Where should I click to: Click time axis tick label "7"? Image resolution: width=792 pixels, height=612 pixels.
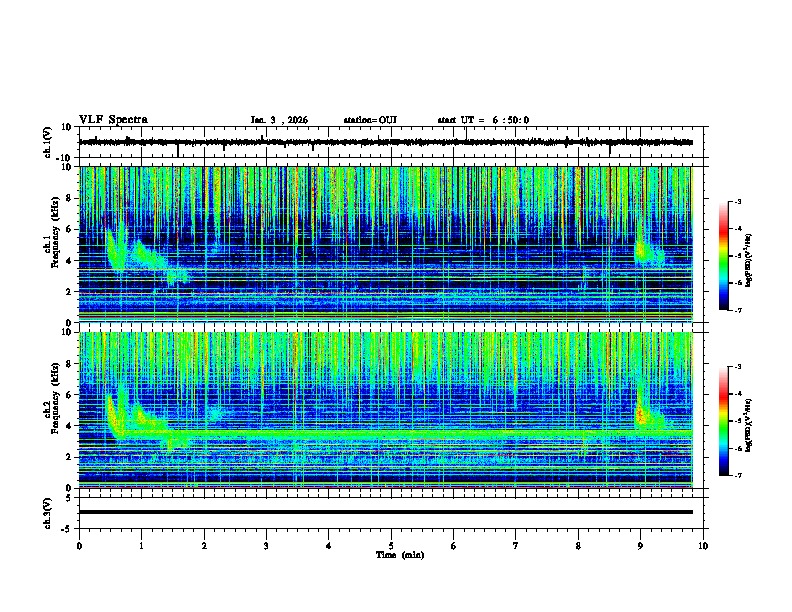tap(516, 545)
